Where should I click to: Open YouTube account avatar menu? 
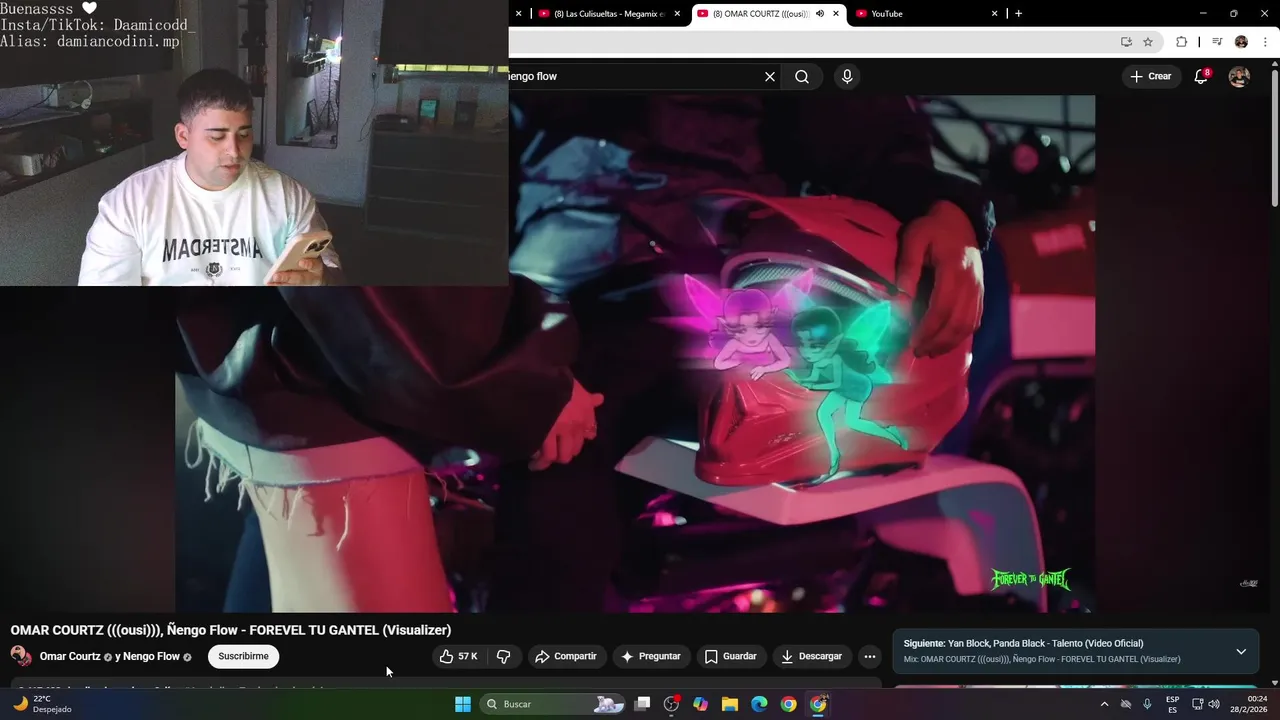pyautogui.click(x=1239, y=77)
